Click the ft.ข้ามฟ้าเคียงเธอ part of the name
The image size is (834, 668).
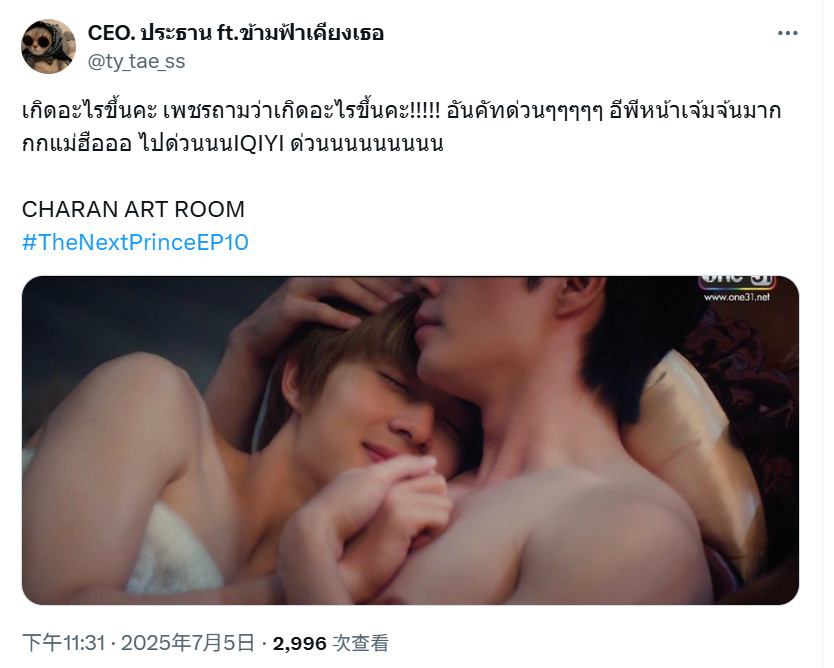pyautogui.click(x=300, y=33)
